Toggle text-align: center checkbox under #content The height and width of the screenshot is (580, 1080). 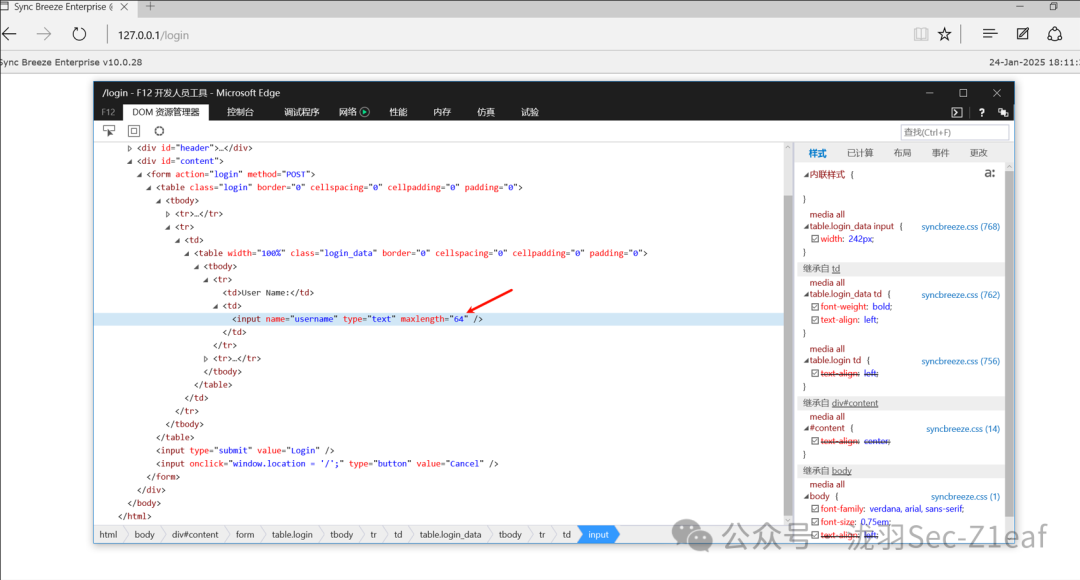[x=815, y=441]
